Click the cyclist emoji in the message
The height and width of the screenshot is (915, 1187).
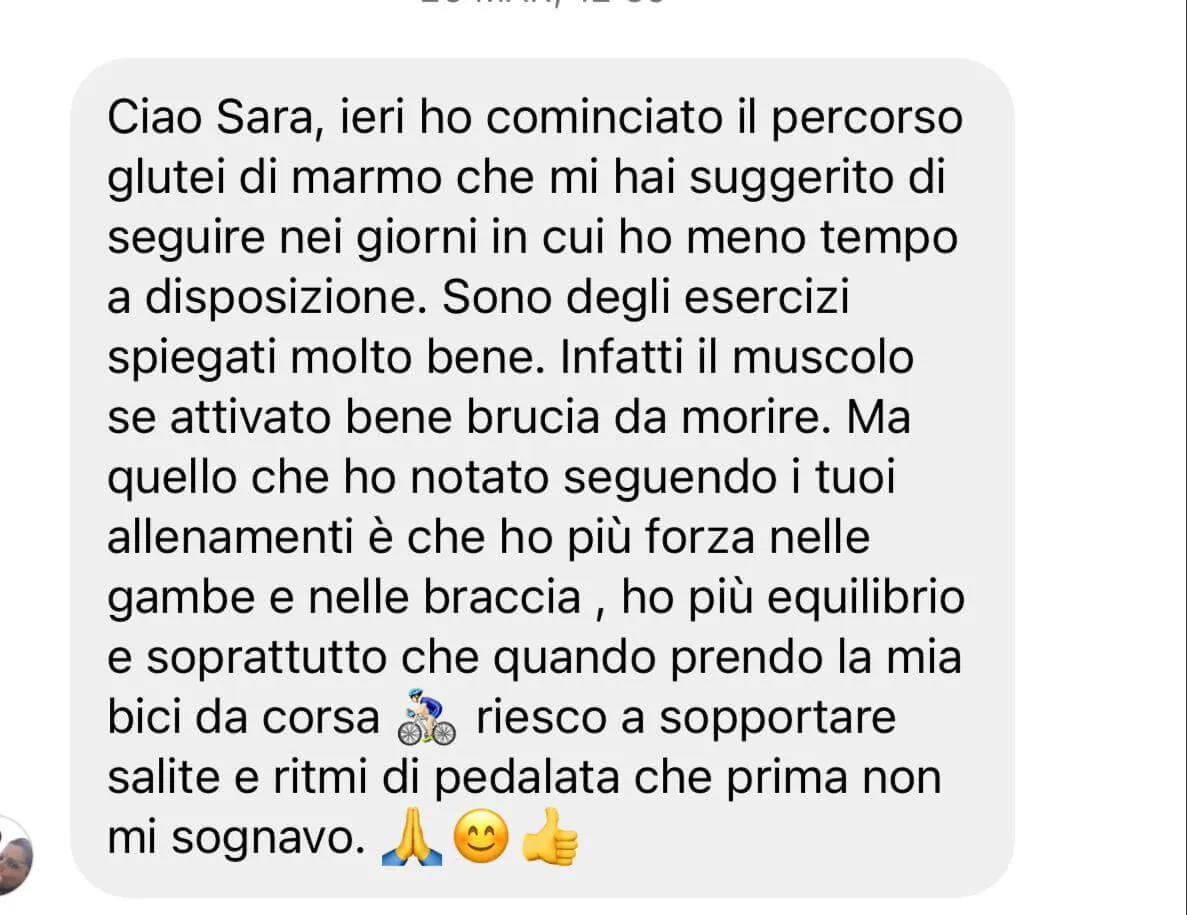pyautogui.click(x=427, y=717)
